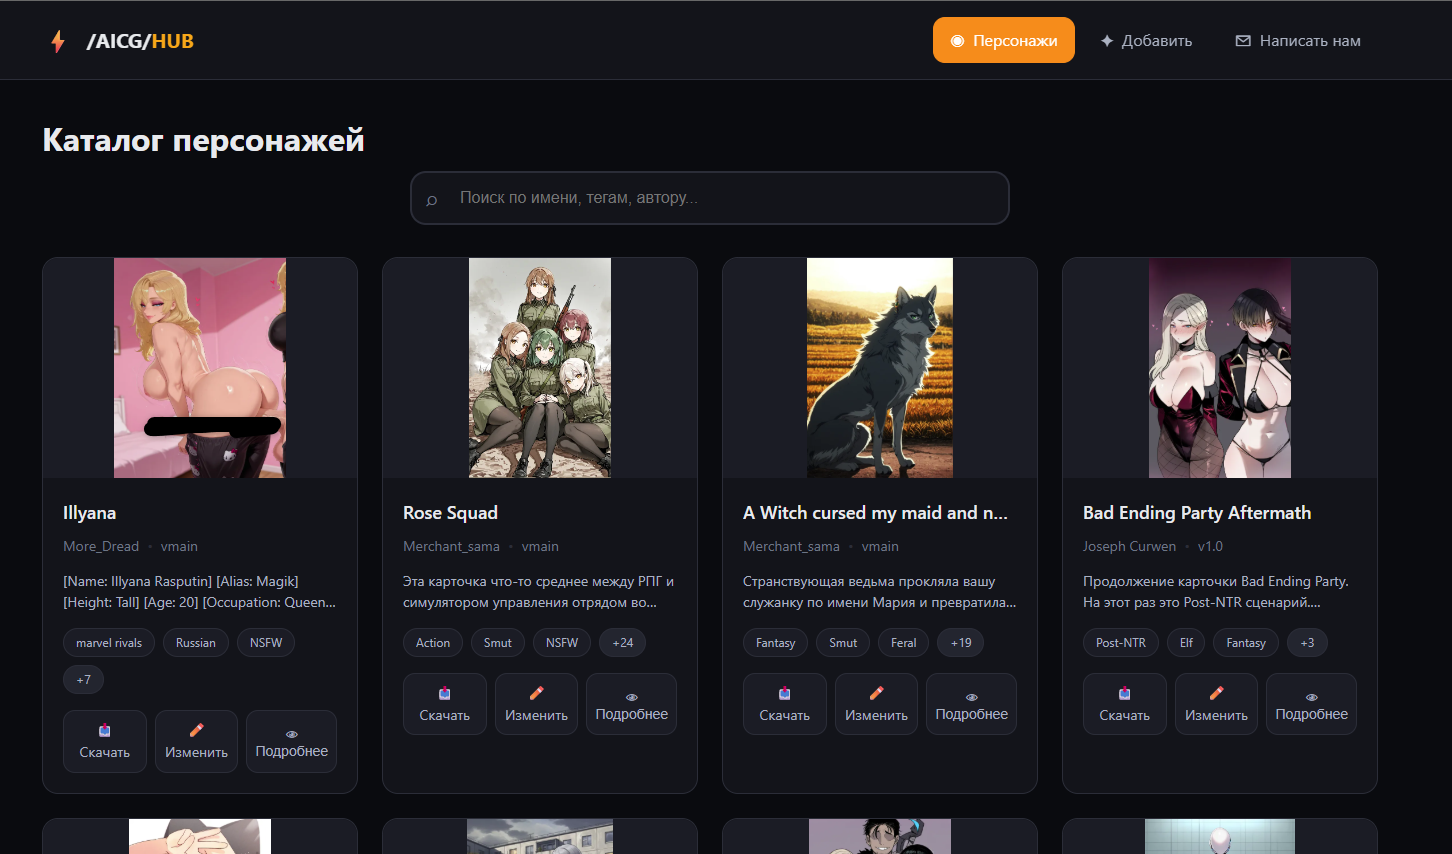Show the +3 more tags on Bad Ending Party
This screenshot has height=854, width=1452.
1307,643
